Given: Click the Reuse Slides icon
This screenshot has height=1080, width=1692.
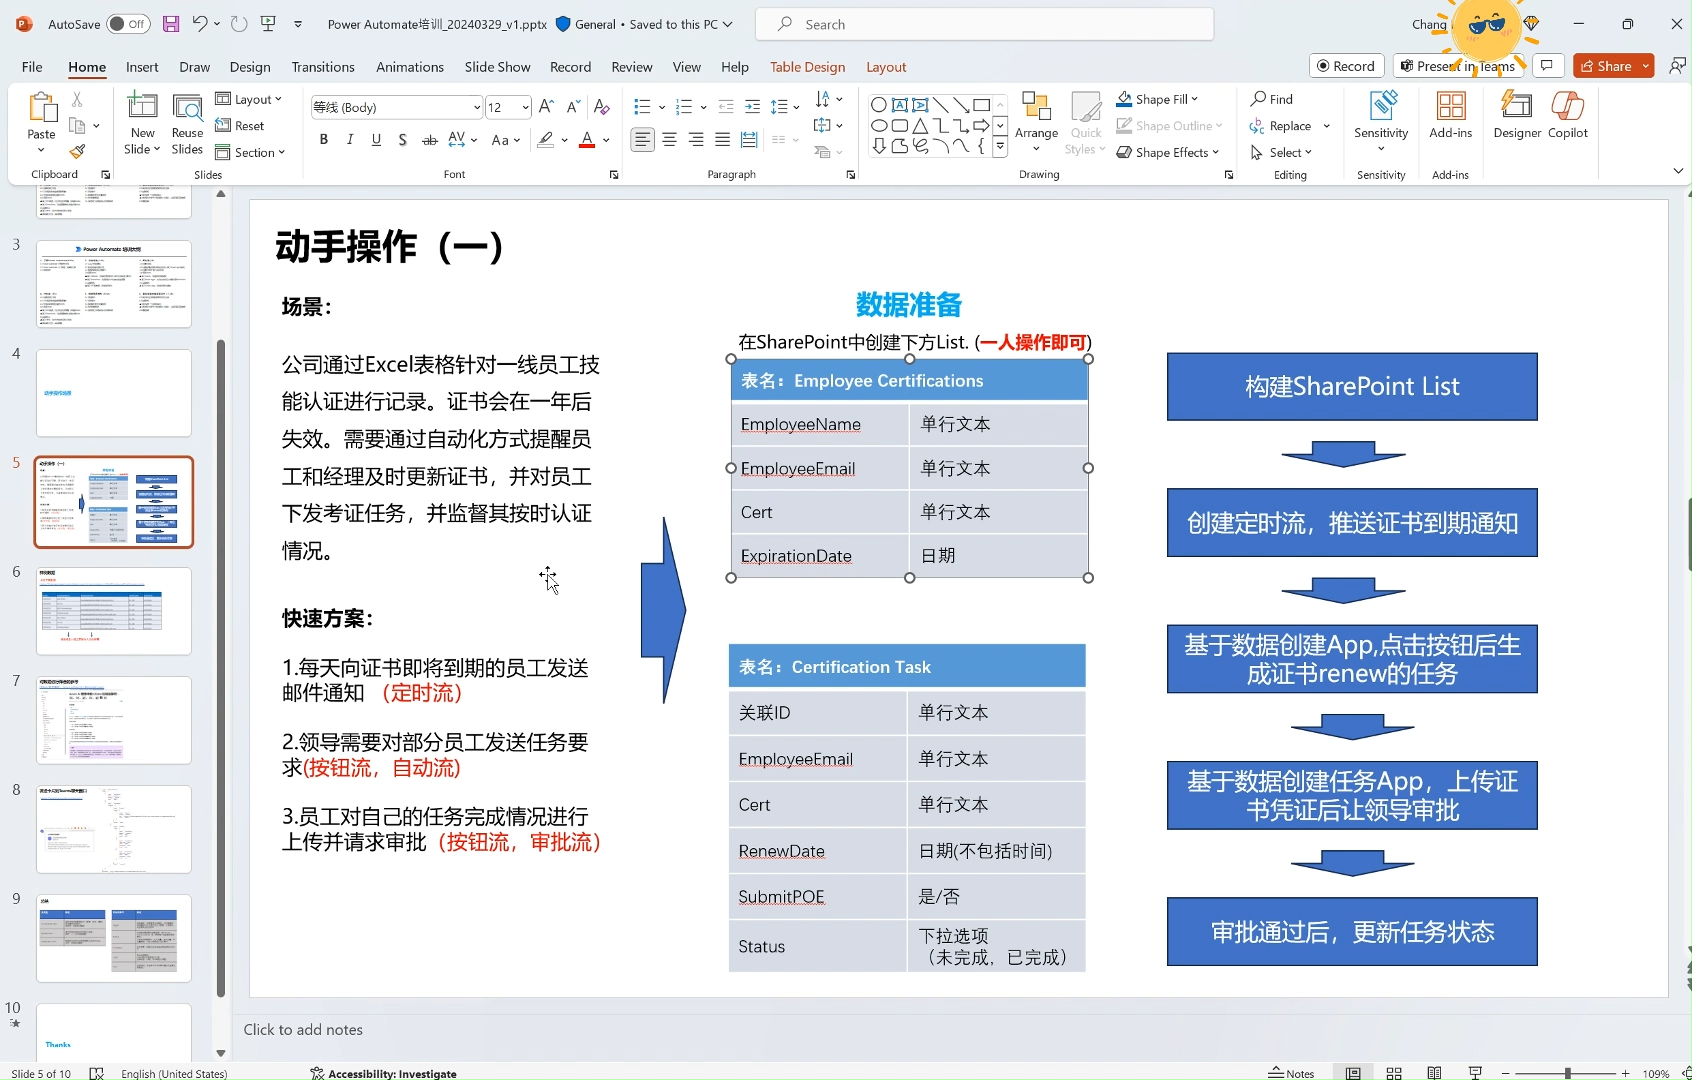Looking at the screenshot, I should click(187, 120).
